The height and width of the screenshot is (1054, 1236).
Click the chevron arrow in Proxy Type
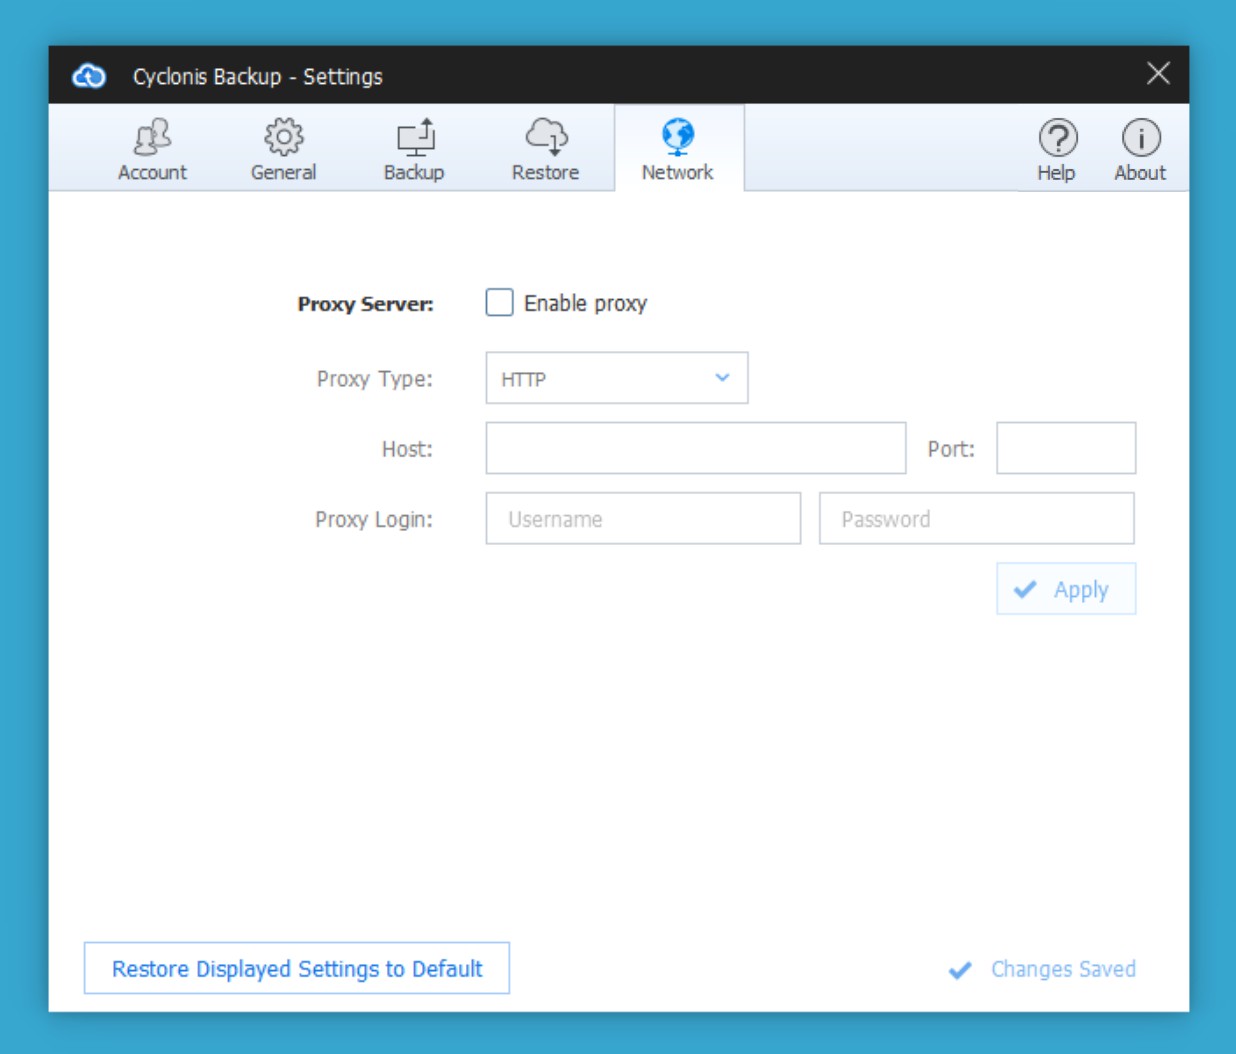tap(722, 378)
